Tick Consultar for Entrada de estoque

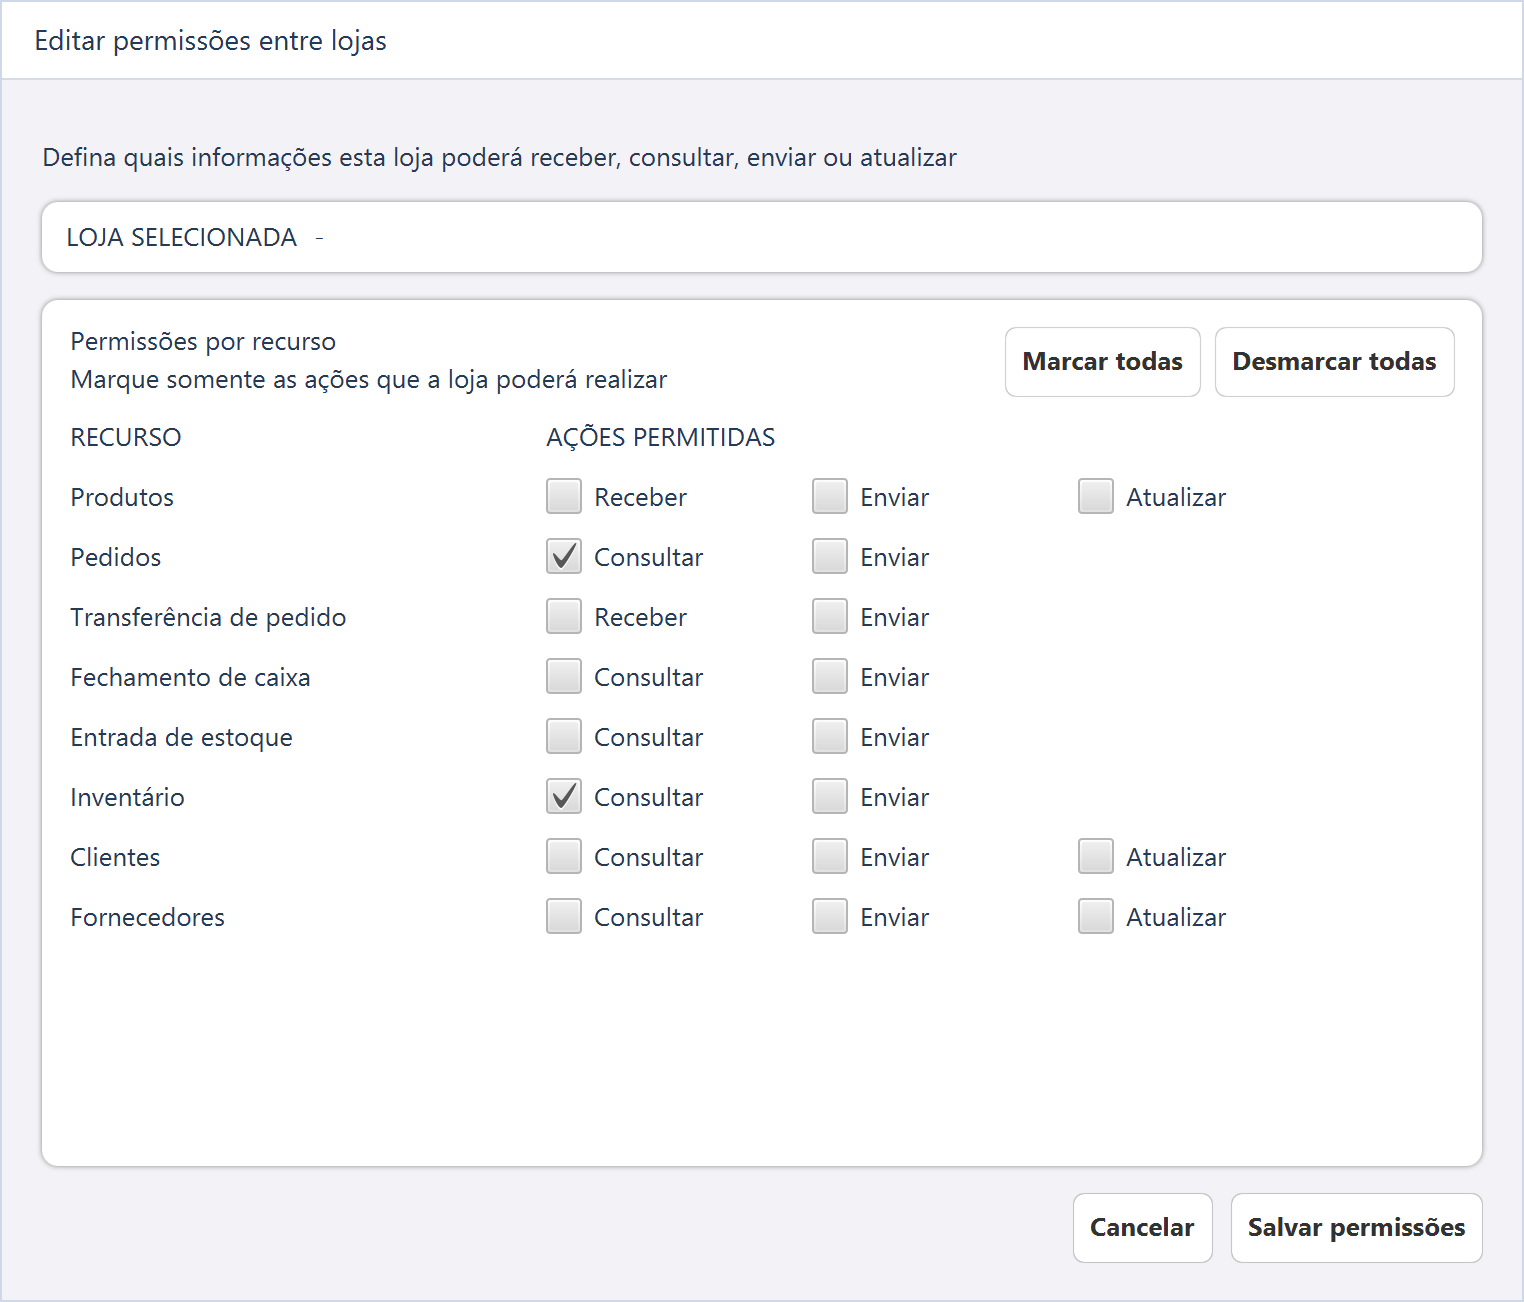564,736
